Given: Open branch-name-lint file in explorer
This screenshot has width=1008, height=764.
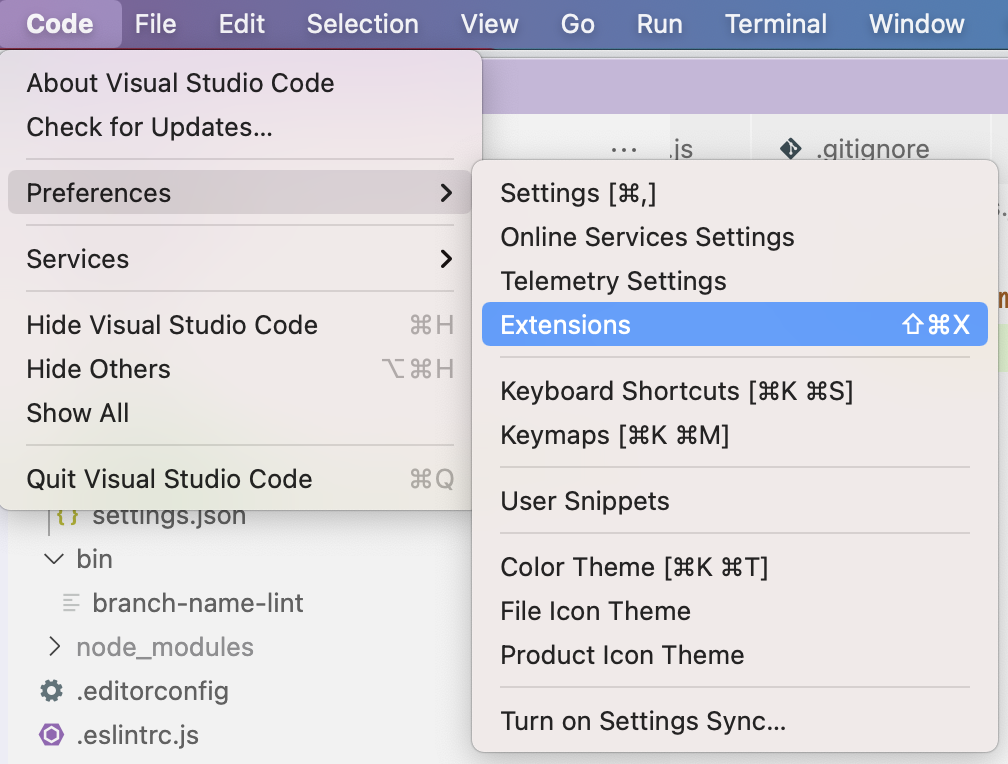Looking at the screenshot, I should tap(197, 603).
